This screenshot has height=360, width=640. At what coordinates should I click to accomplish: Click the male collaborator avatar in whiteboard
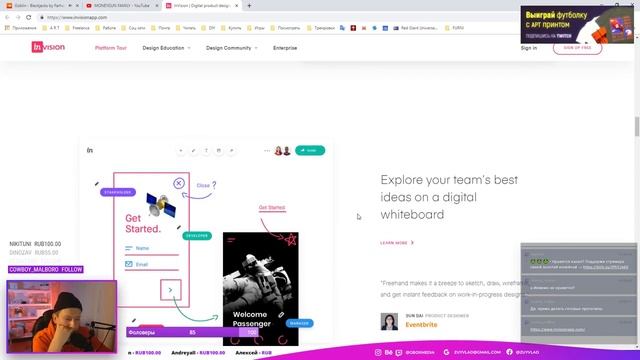(287, 151)
